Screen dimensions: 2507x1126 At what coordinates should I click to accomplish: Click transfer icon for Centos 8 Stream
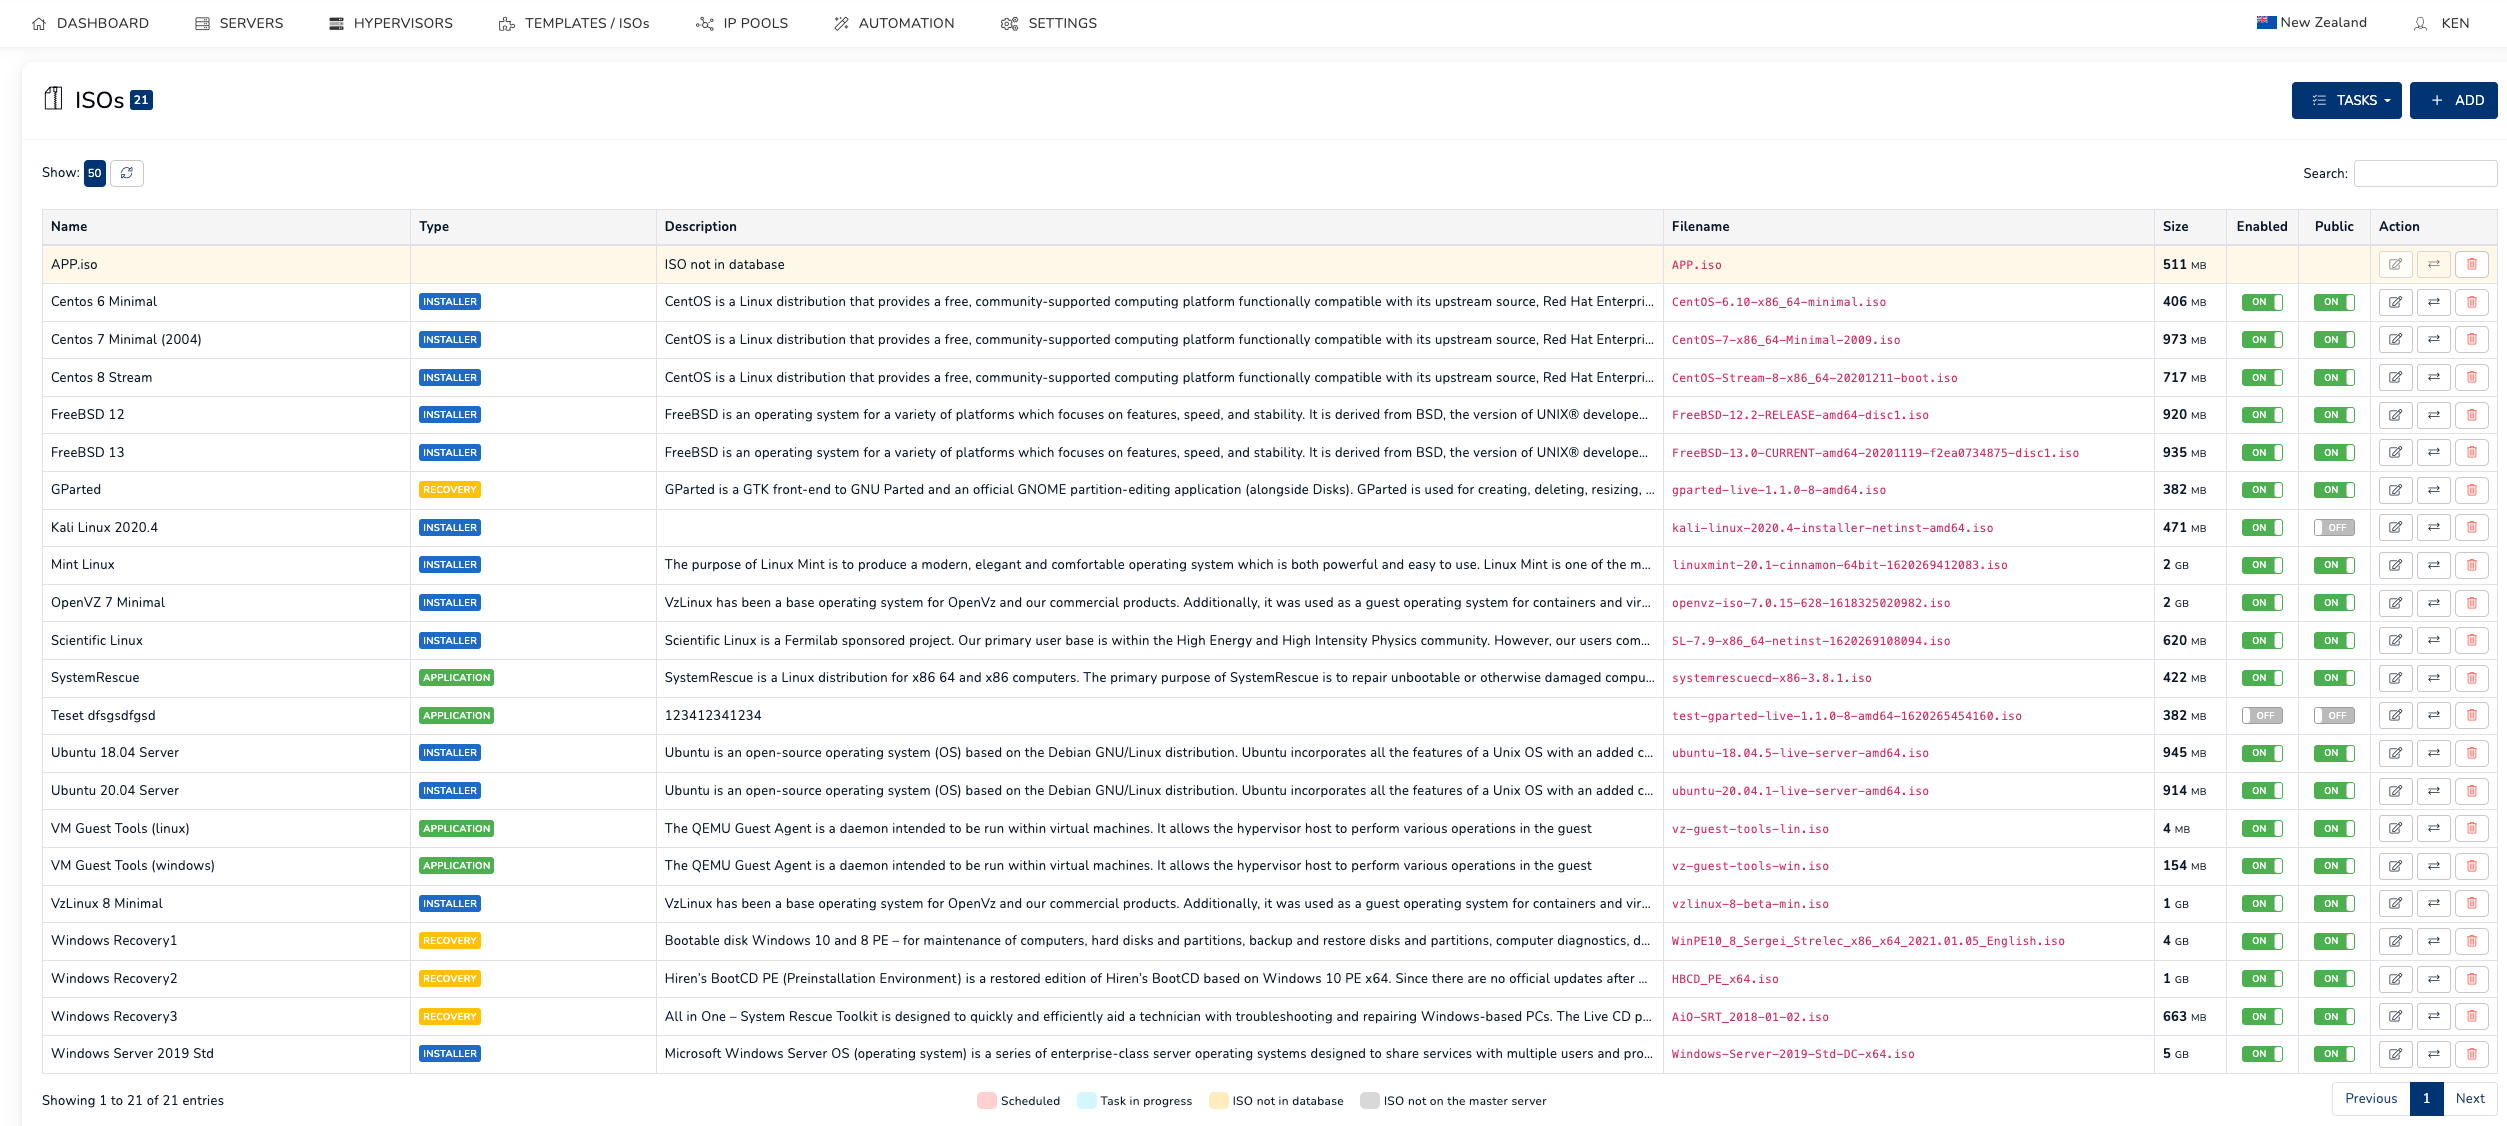(x=2433, y=378)
